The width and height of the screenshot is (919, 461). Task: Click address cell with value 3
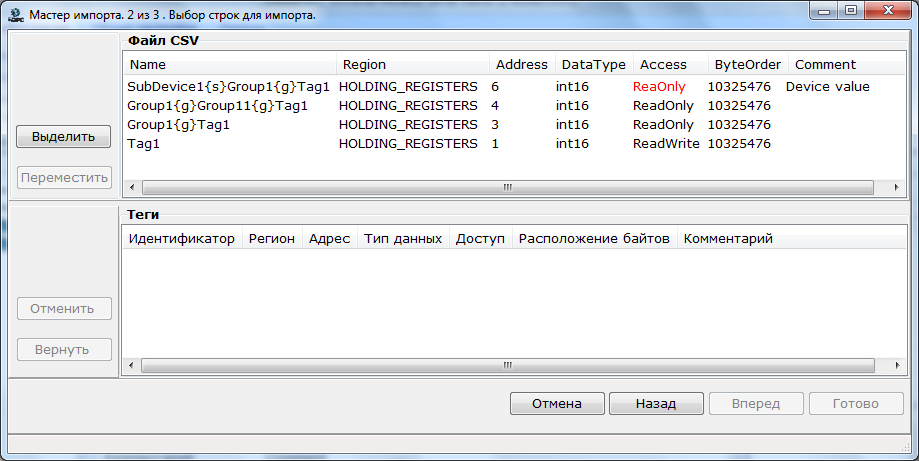(x=495, y=125)
